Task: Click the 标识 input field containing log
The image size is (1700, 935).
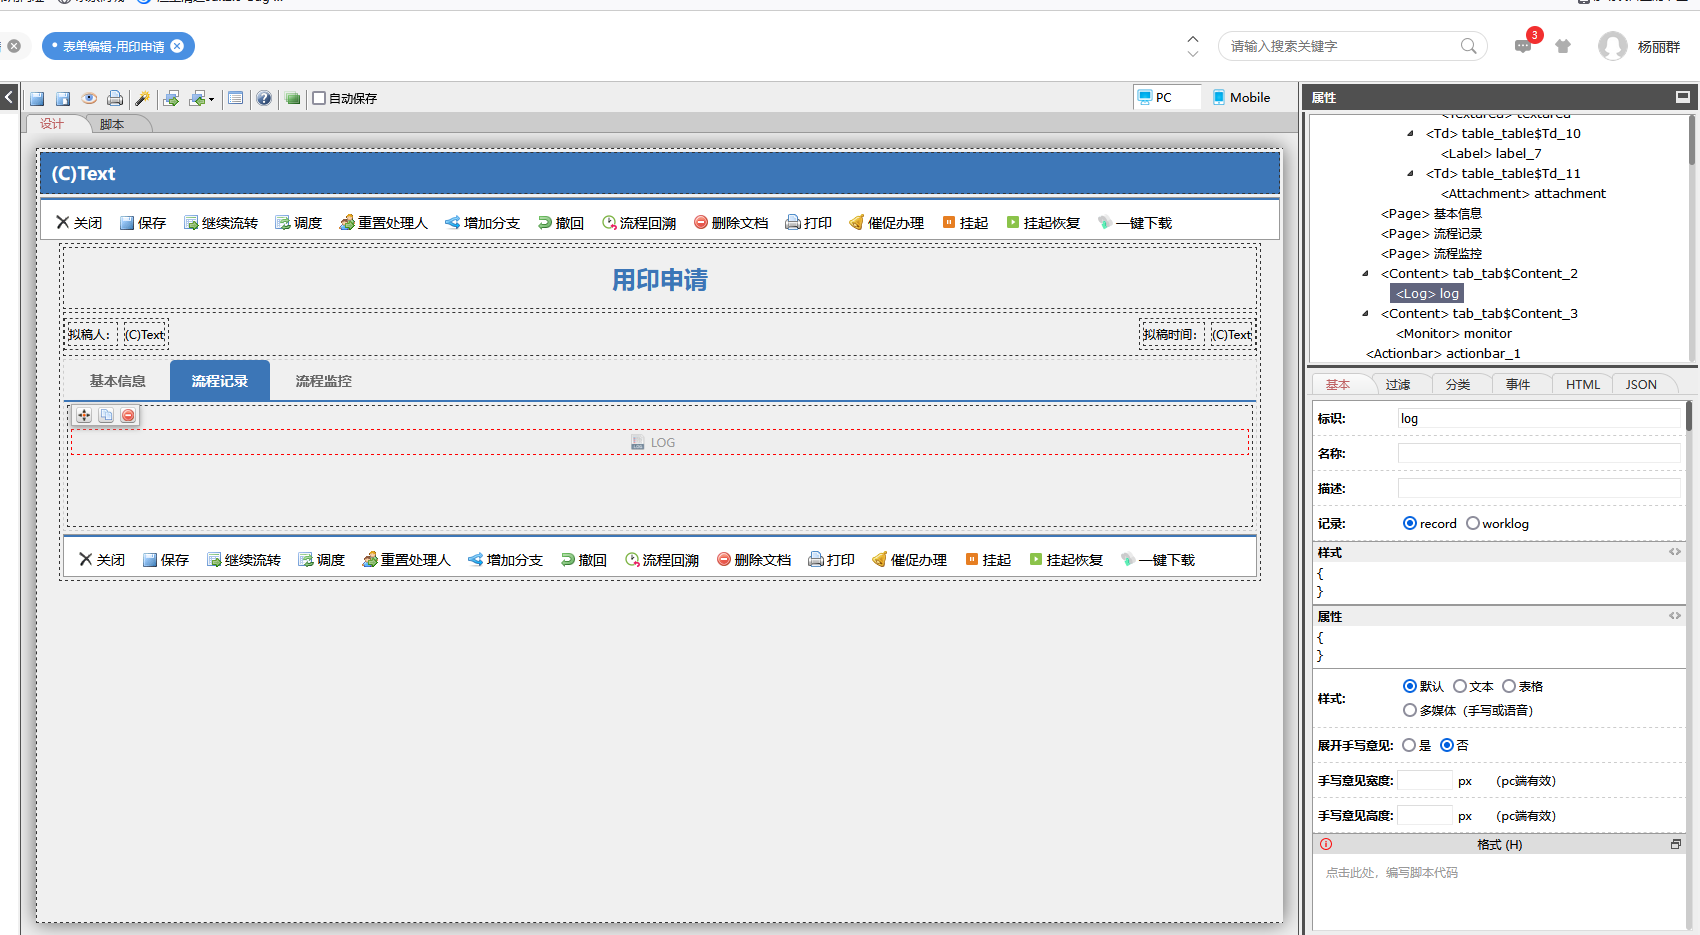Action: [x=1539, y=418]
